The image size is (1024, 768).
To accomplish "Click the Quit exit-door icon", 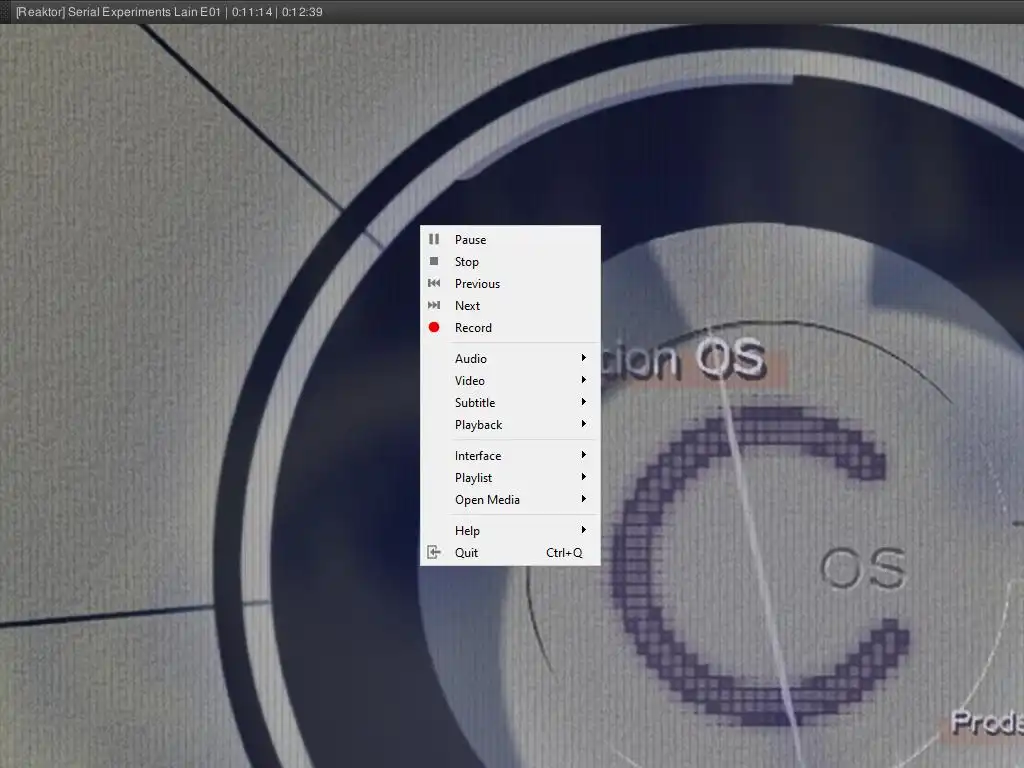I will point(434,552).
